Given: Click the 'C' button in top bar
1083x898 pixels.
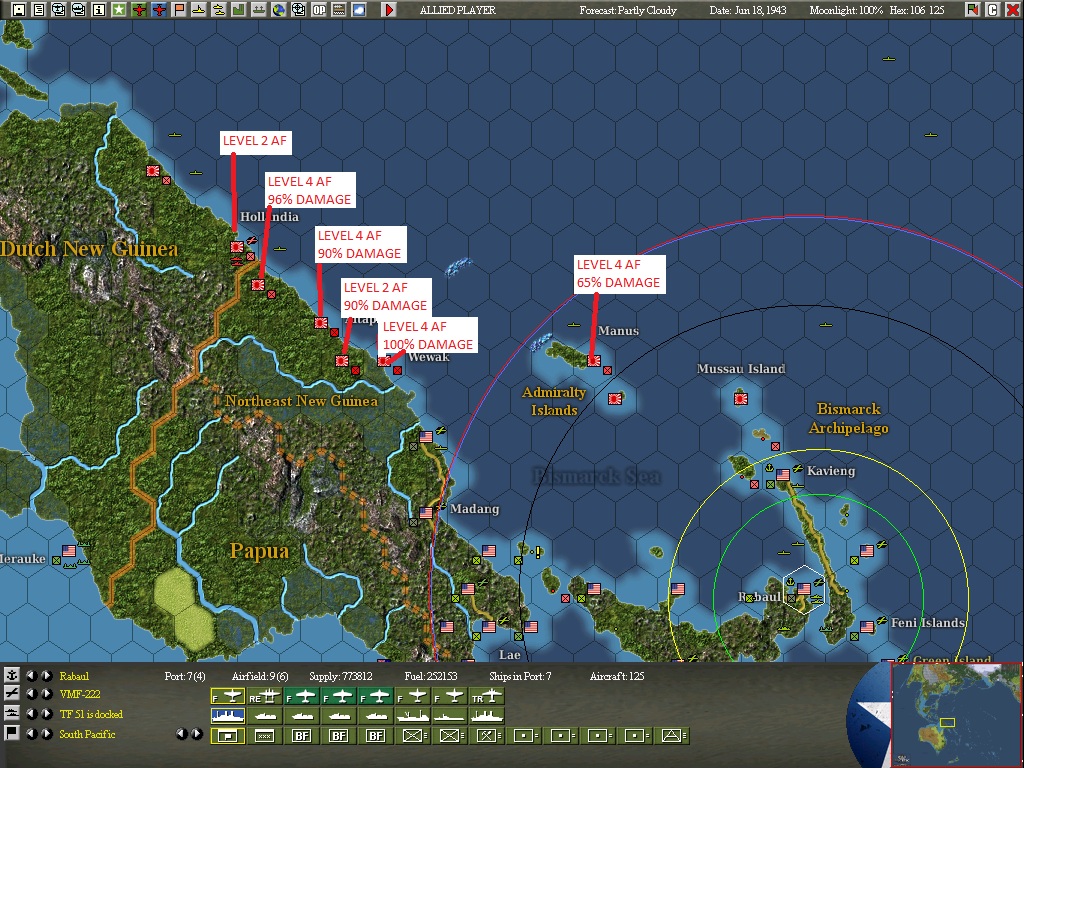Looking at the screenshot, I should pyautogui.click(x=993, y=10).
